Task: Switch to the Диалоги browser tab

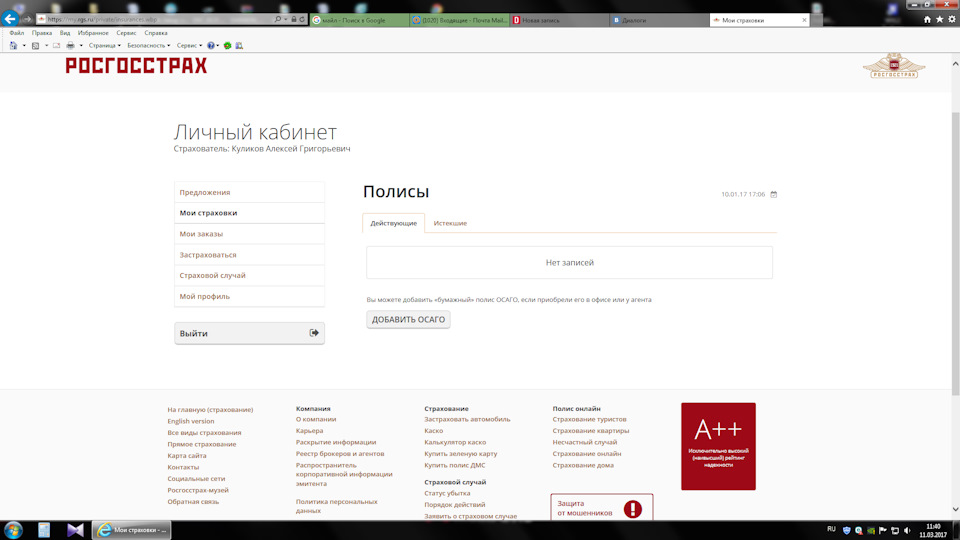Action: coord(659,20)
